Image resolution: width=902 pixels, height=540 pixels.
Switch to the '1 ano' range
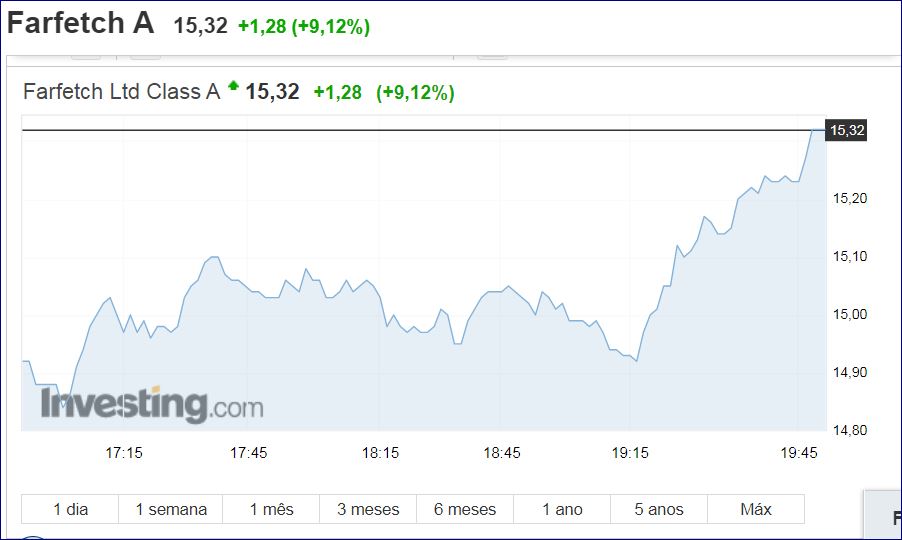pos(562,509)
